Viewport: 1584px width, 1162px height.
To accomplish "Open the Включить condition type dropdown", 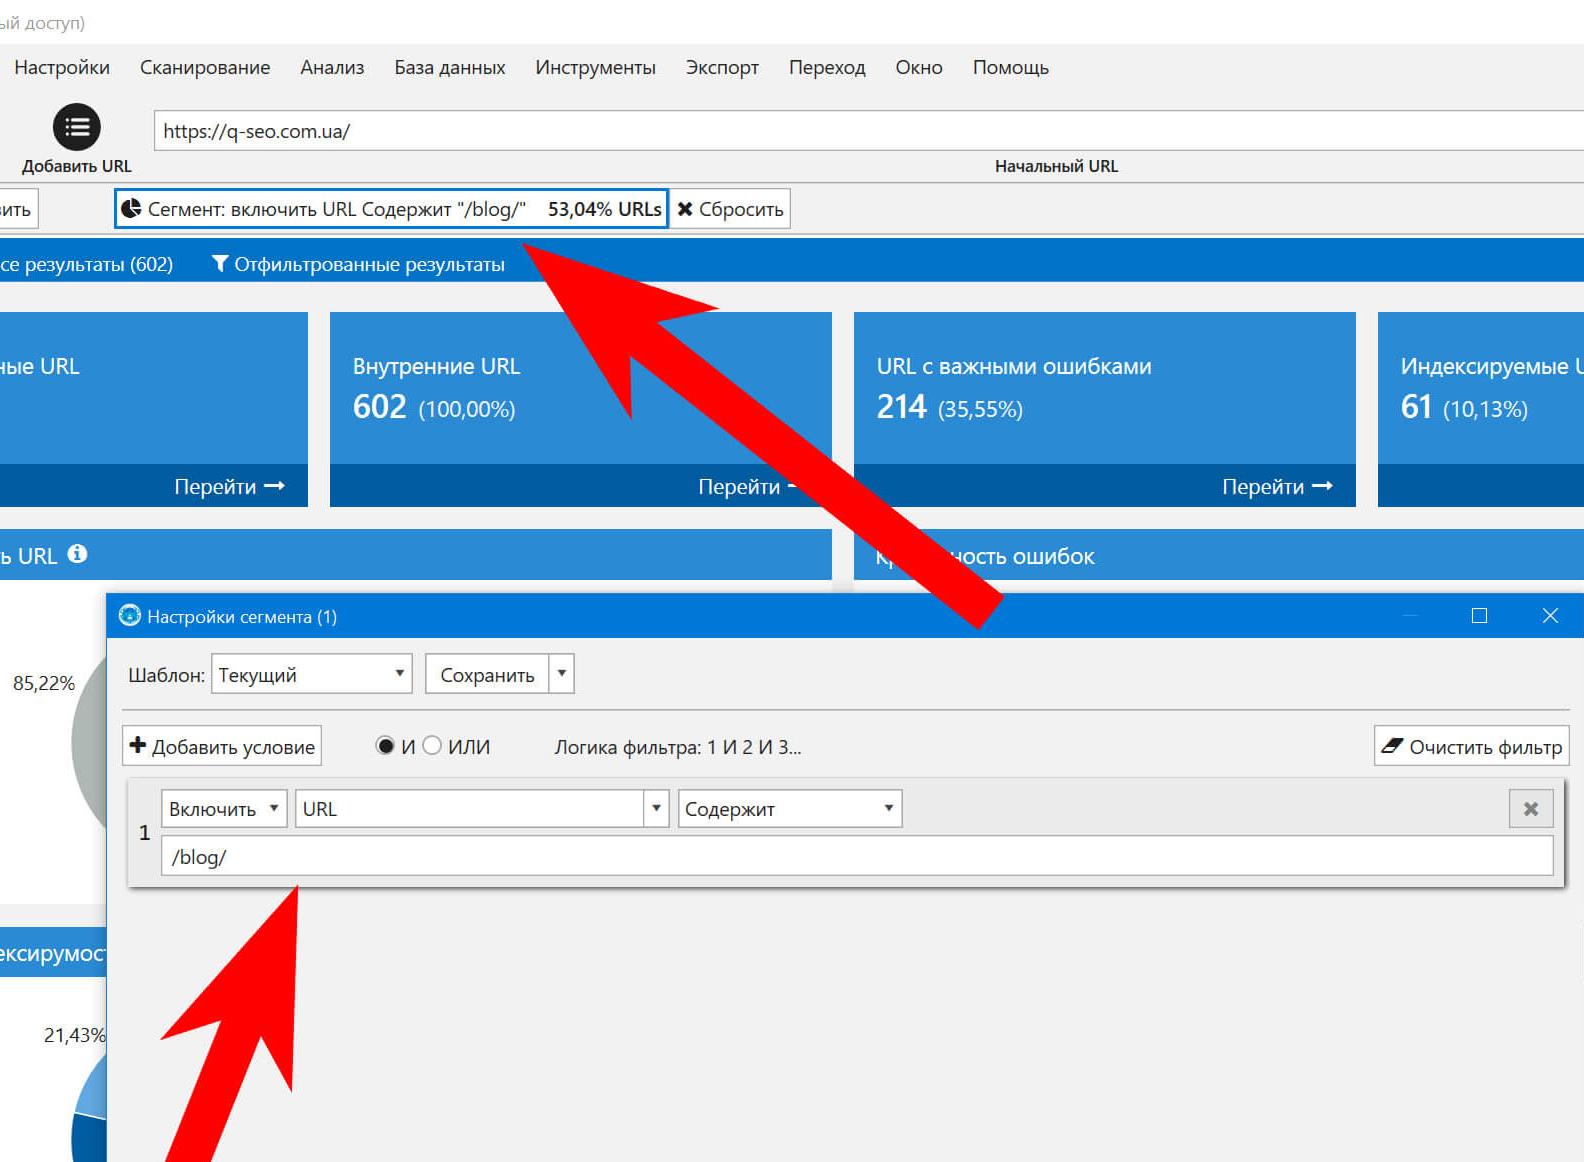I will tap(224, 809).
